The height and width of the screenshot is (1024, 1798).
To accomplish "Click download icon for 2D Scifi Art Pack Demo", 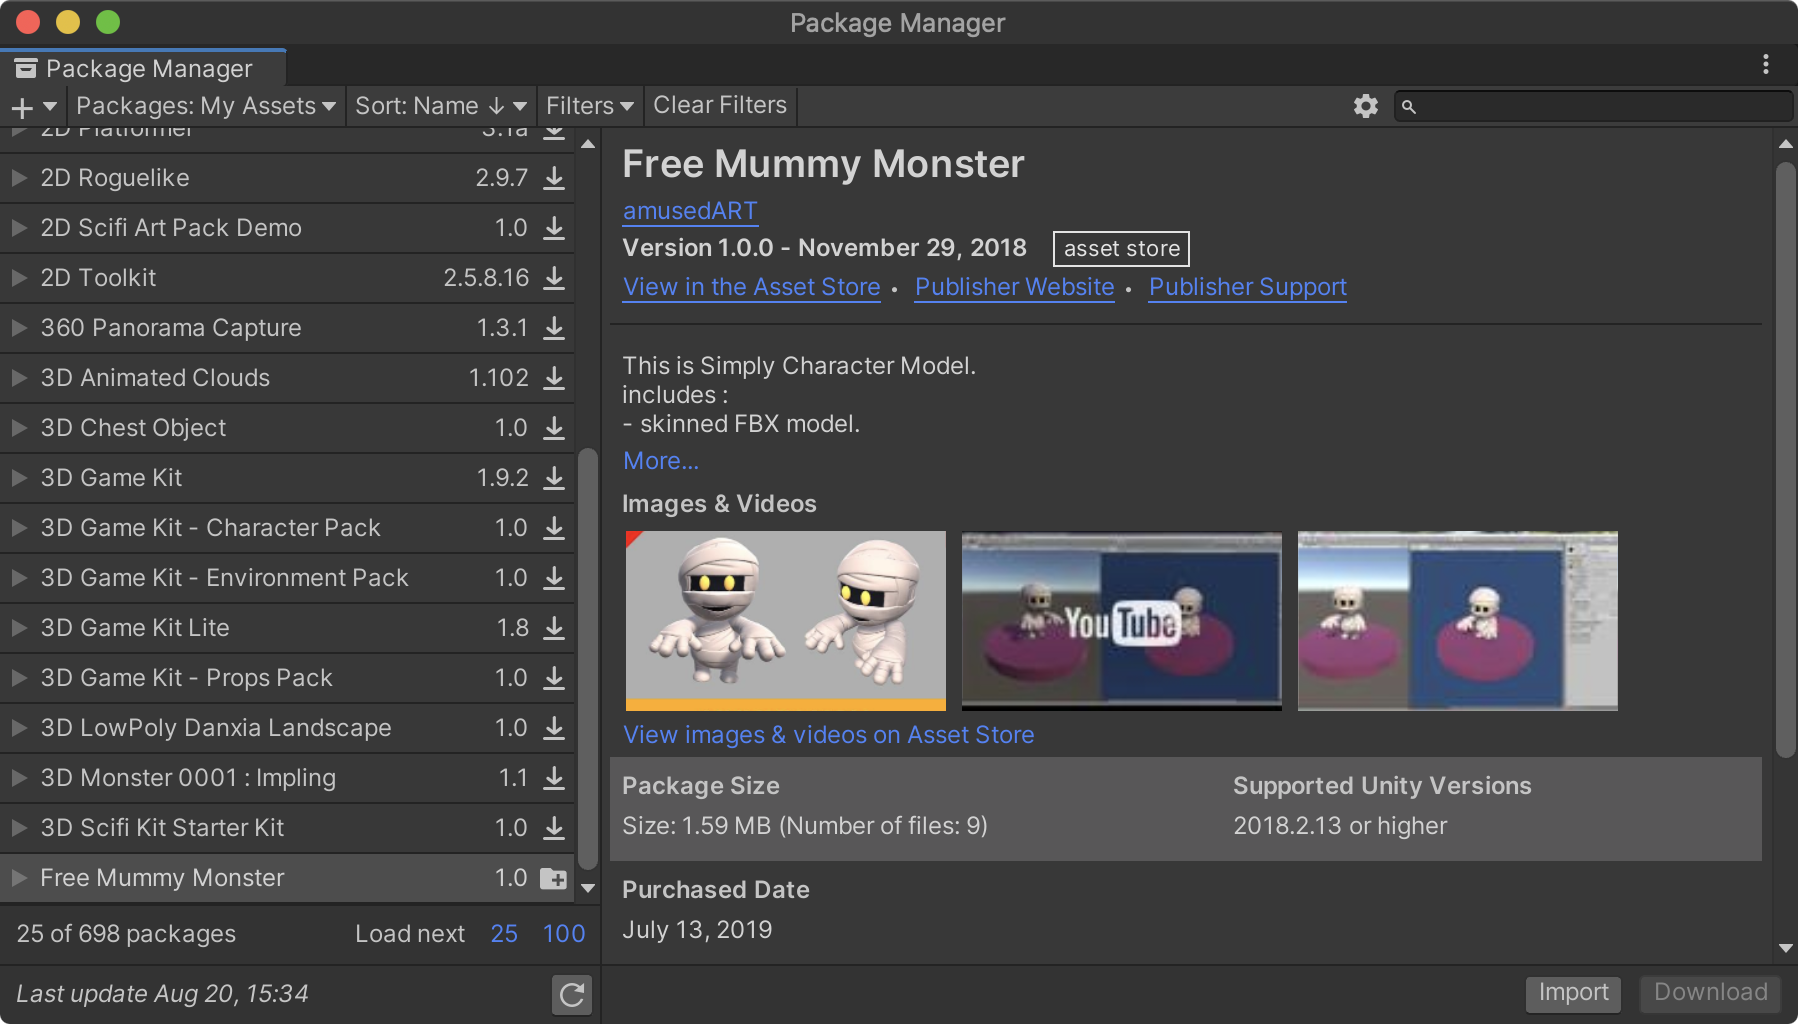I will pos(554,228).
